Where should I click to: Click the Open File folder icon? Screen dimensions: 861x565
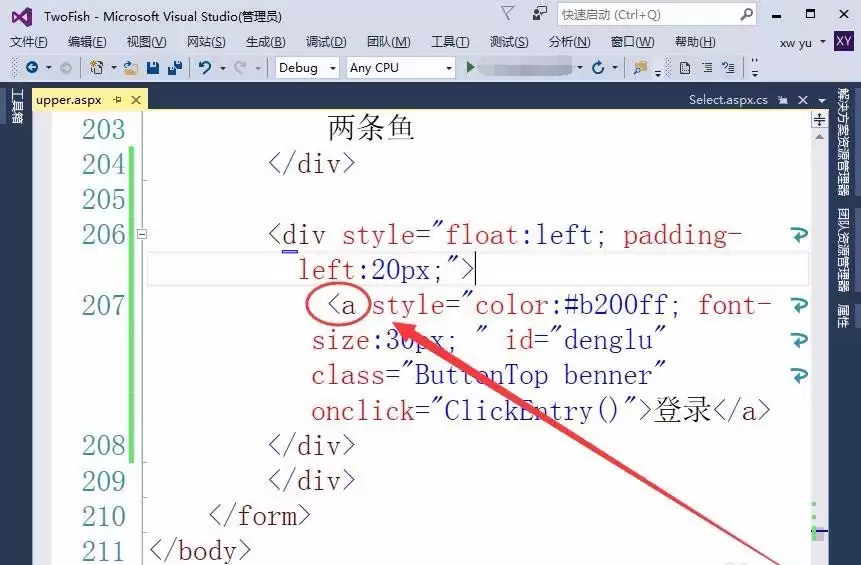coord(131,68)
